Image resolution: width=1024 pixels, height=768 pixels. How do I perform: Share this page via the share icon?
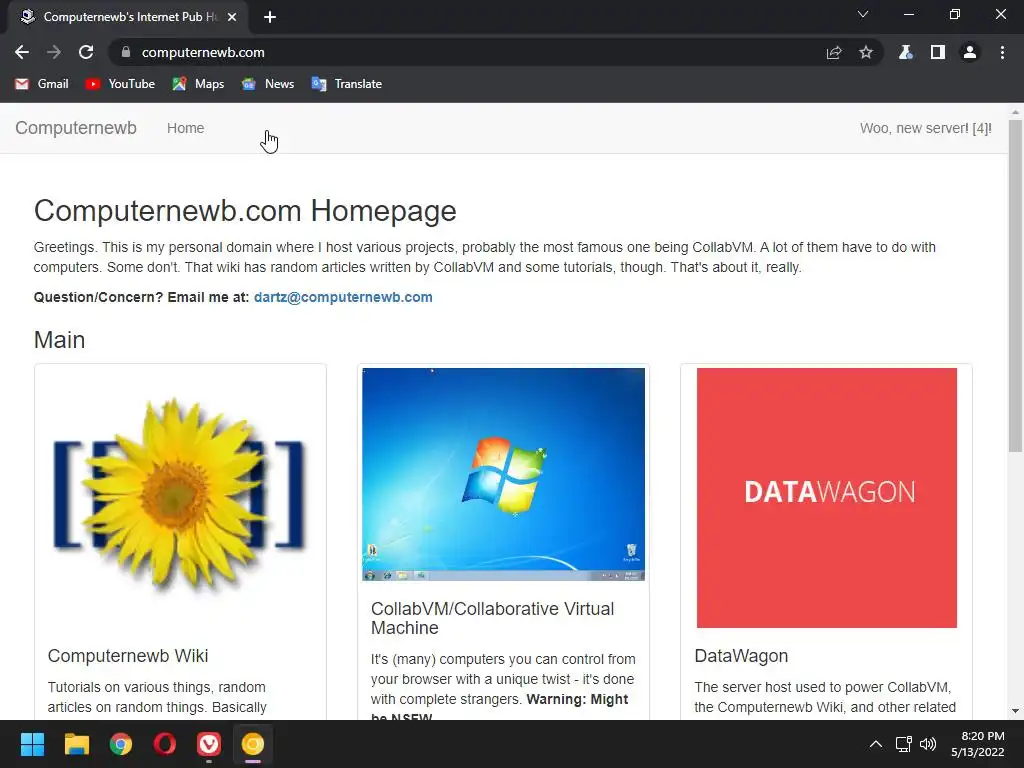[834, 52]
